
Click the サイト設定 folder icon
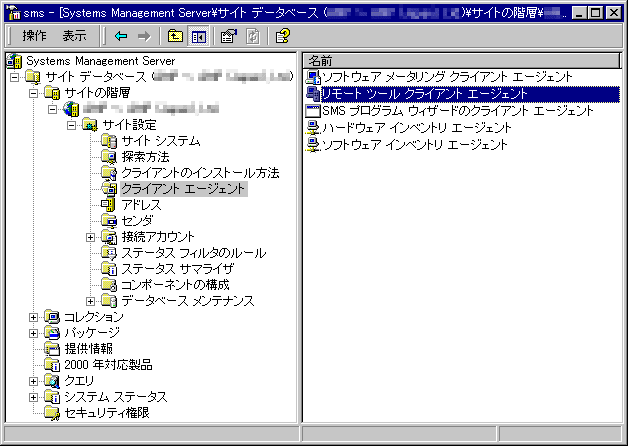point(90,125)
